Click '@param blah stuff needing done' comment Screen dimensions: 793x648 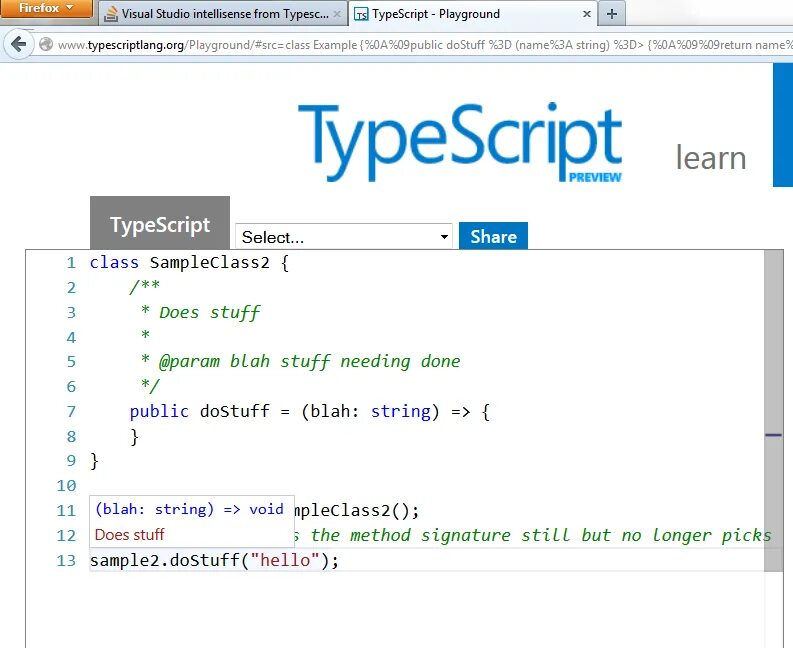tap(309, 362)
